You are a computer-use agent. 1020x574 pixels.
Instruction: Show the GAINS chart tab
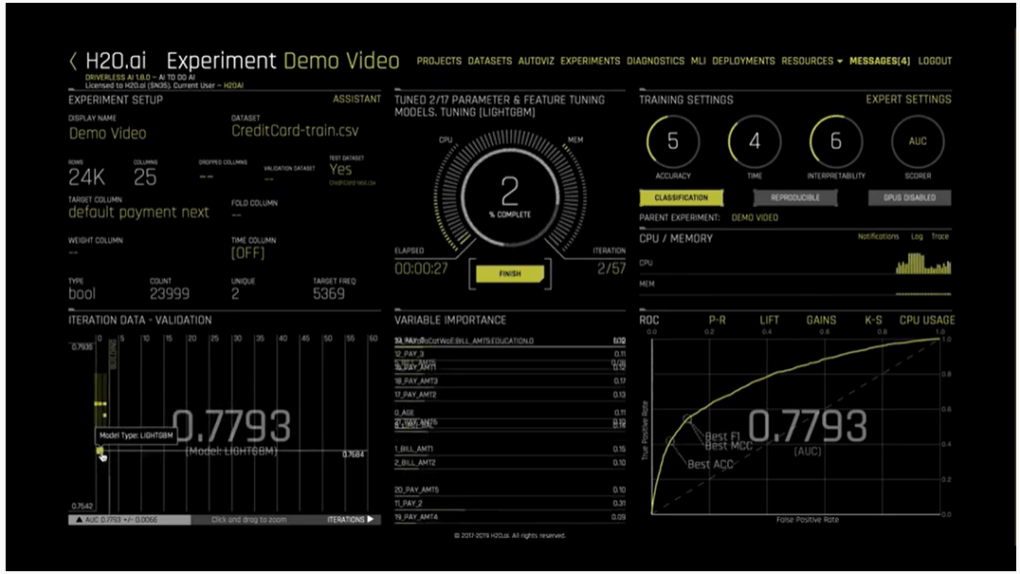click(821, 320)
